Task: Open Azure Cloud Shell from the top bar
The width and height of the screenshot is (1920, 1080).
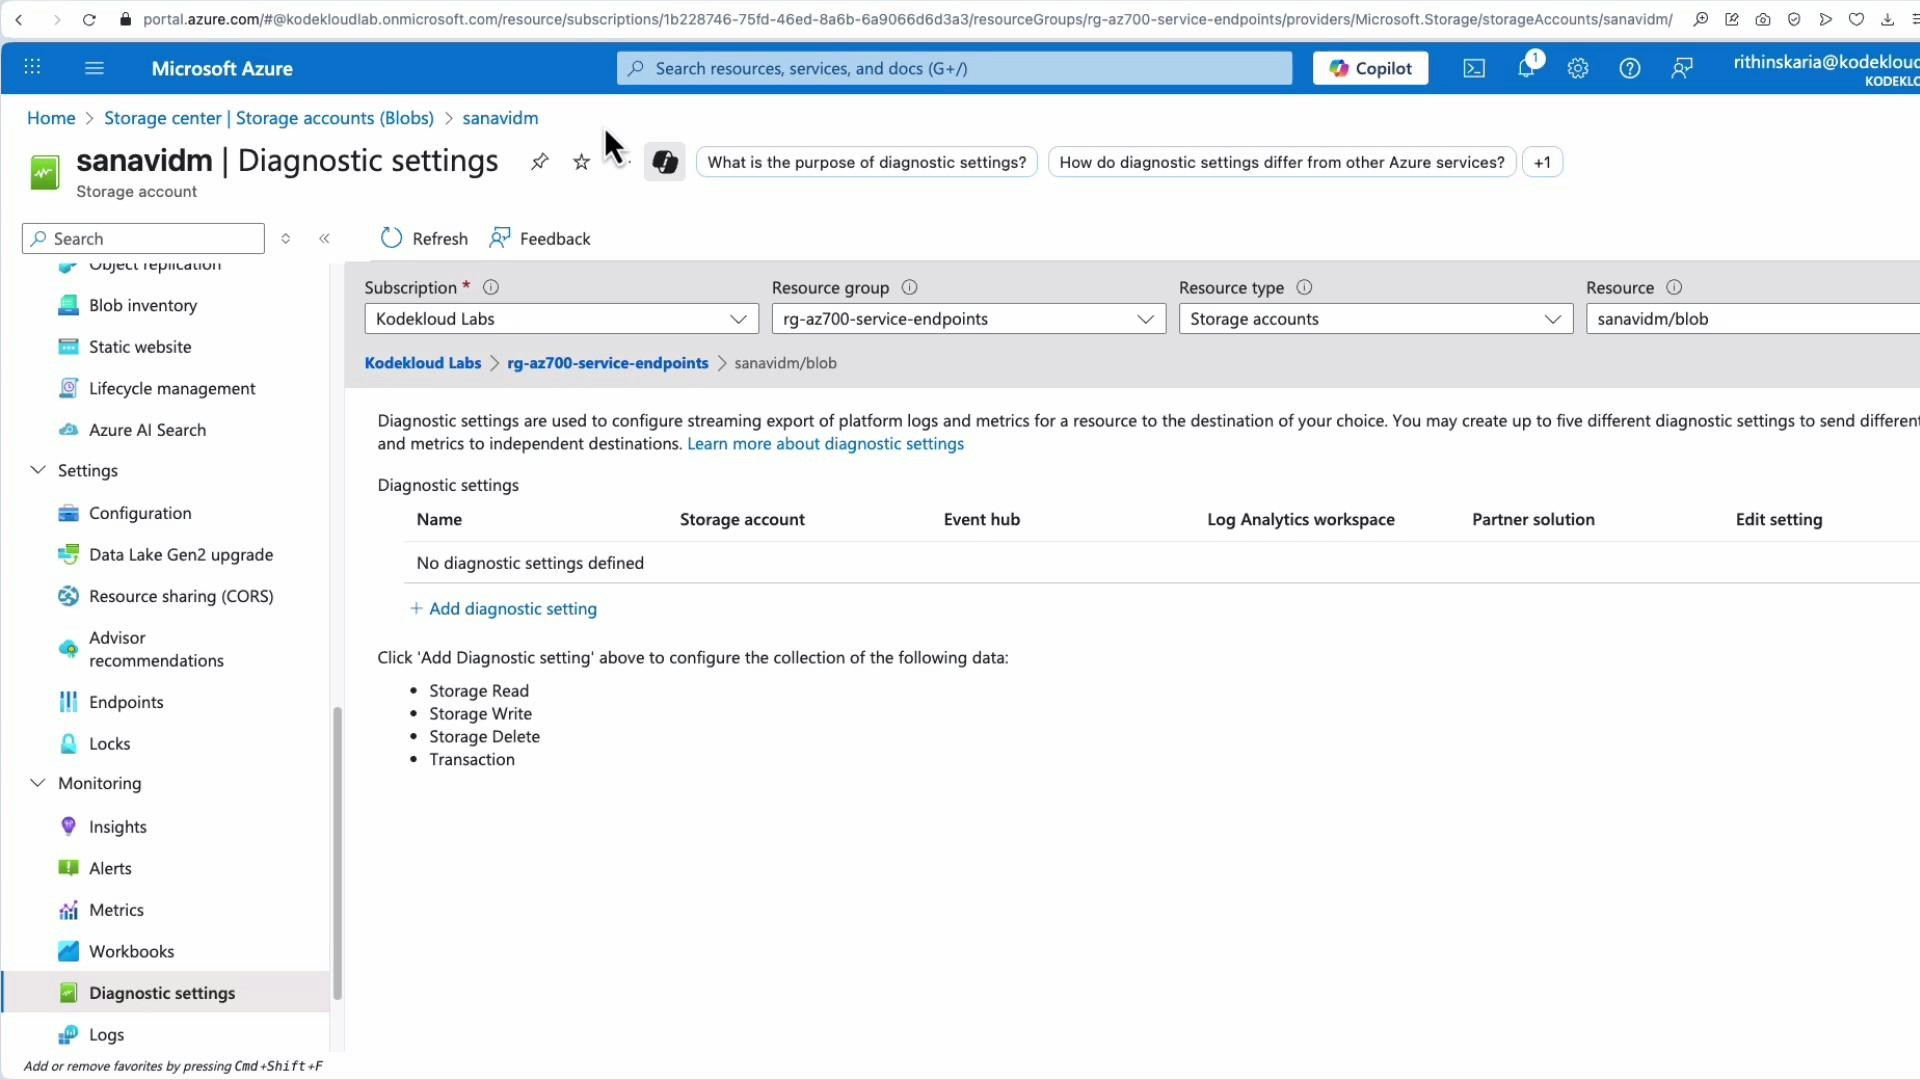Action: tap(1474, 68)
